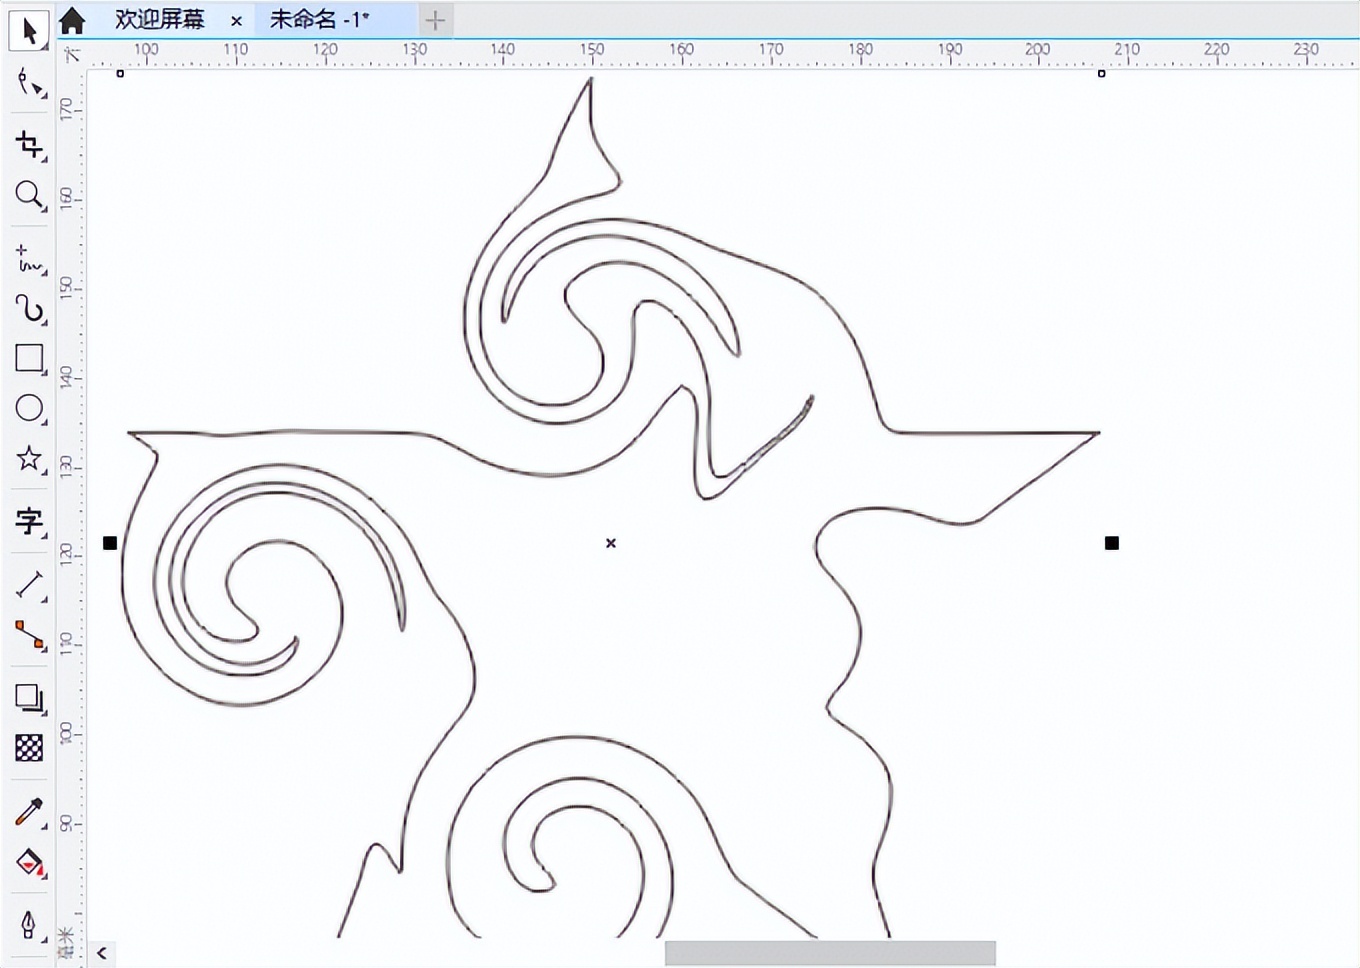Switch to the 未命名 -1 document tab
The image size is (1360, 968).
(319, 20)
